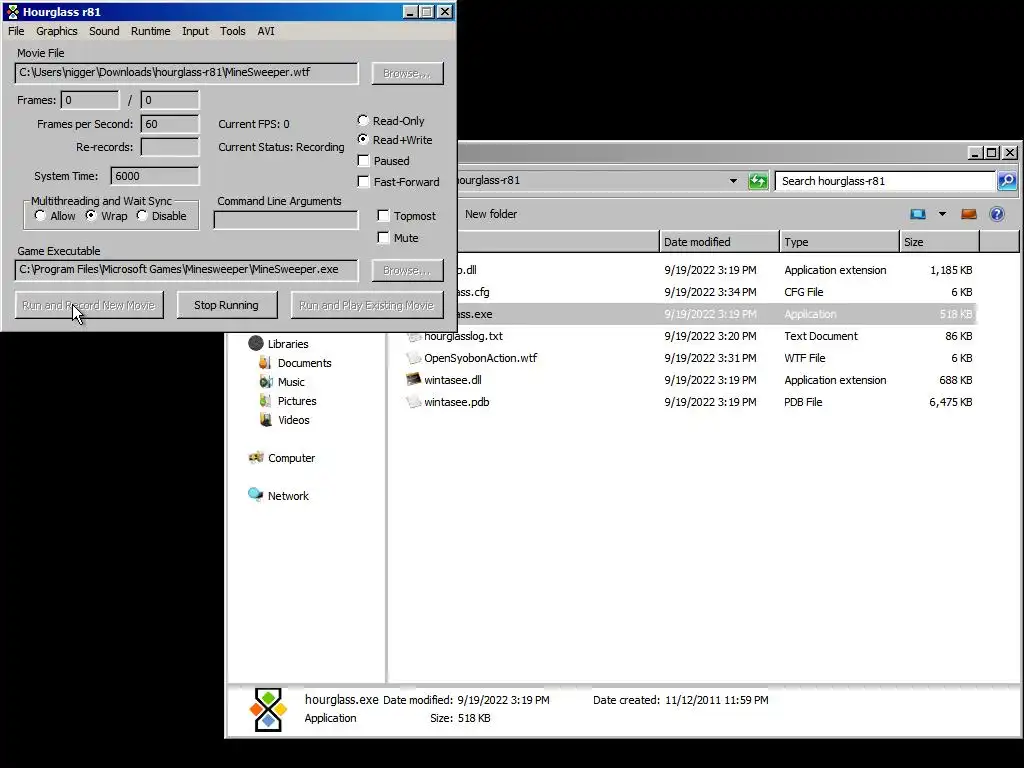The height and width of the screenshot is (768, 1024).
Task: Open the Input menu
Action: pyautogui.click(x=195, y=31)
